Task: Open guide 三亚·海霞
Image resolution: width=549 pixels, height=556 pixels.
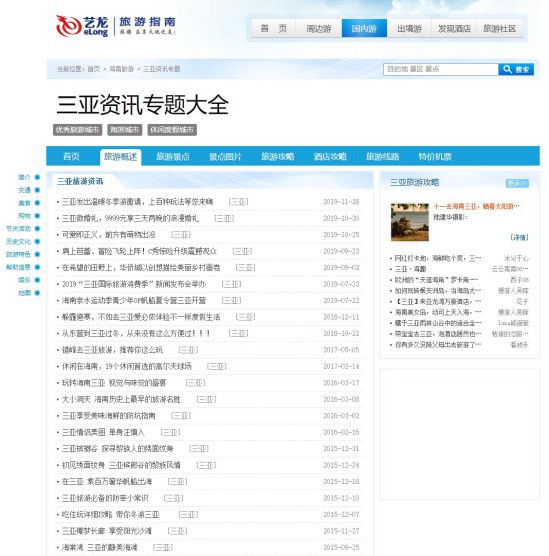Action: point(410,269)
